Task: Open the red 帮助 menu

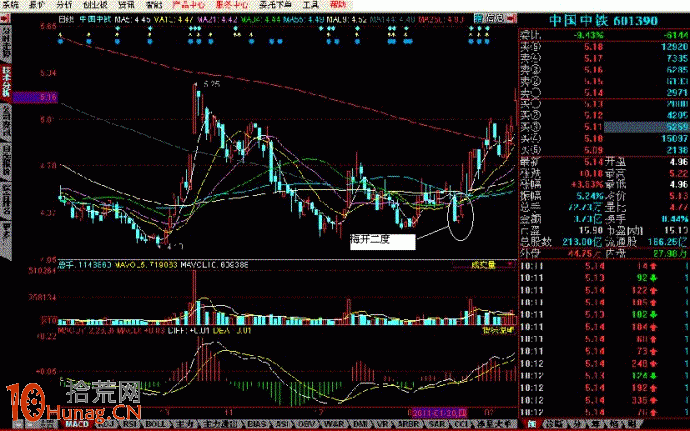Action: click(x=338, y=5)
